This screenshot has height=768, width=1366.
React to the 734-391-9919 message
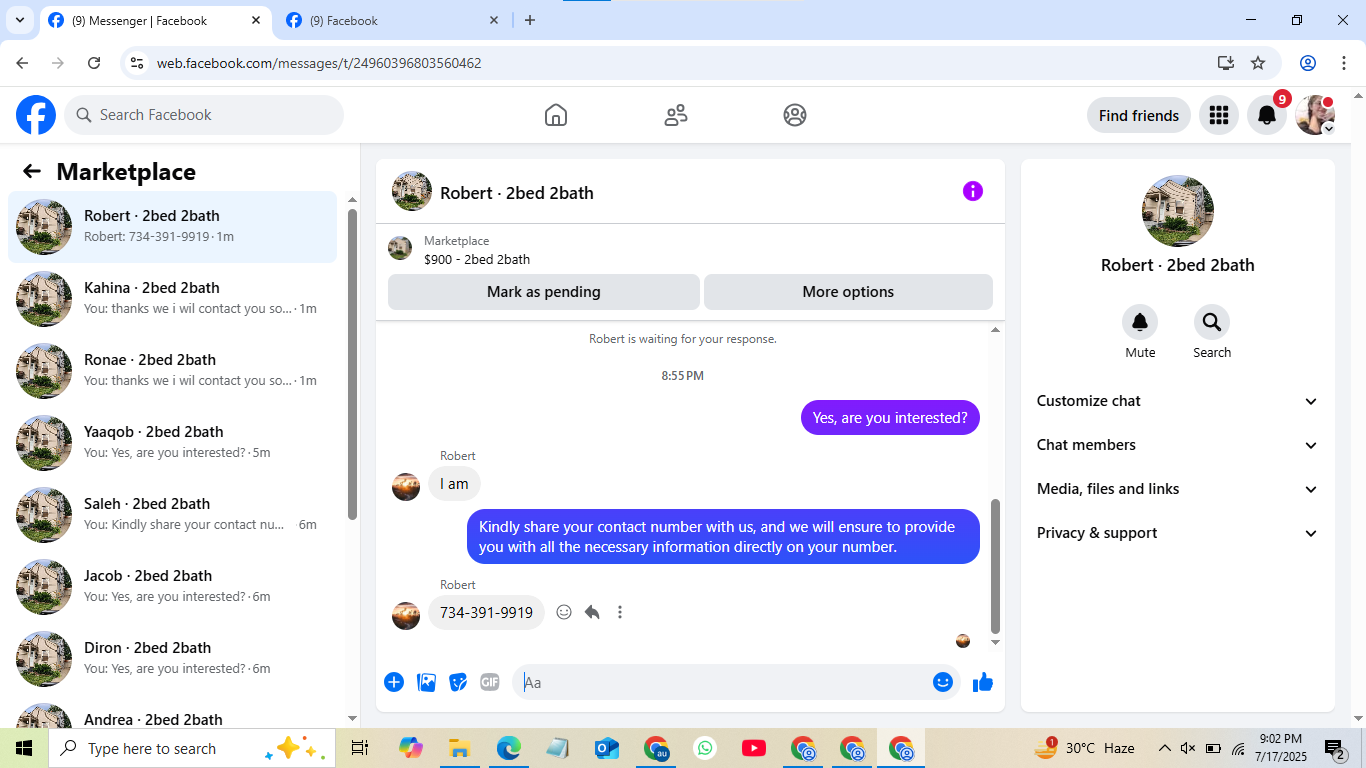(564, 612)
